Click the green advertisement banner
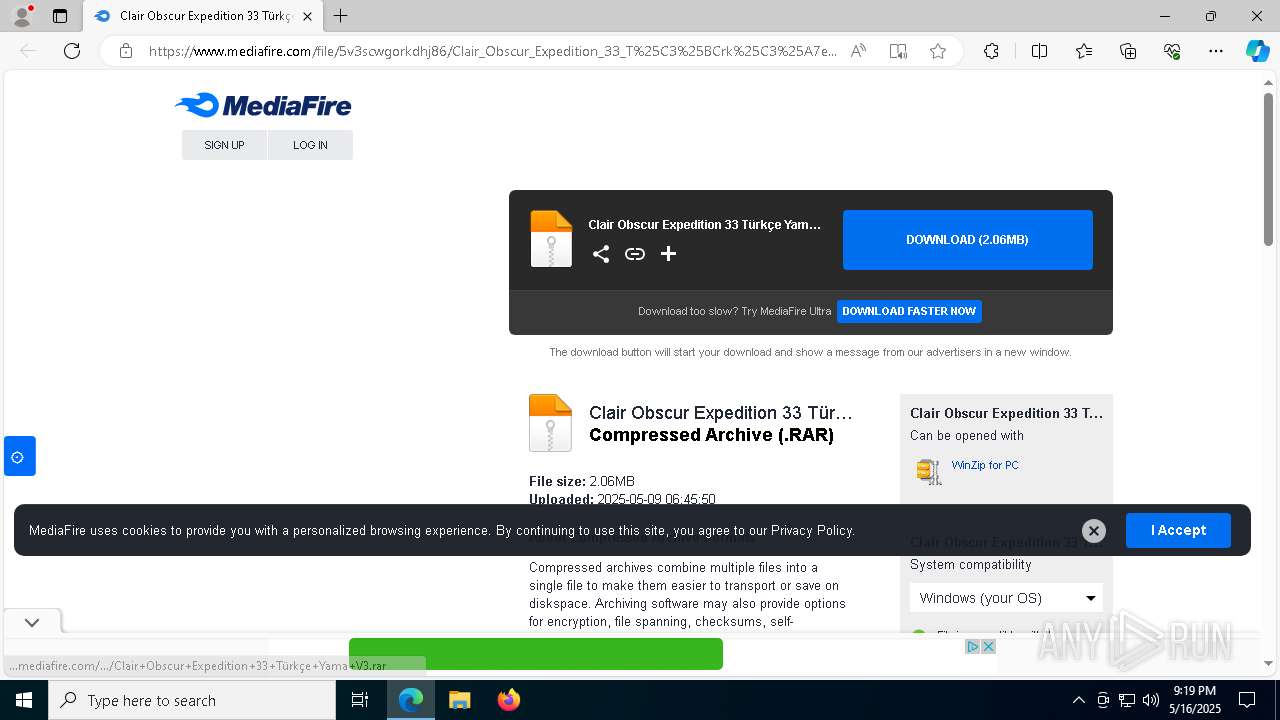 [536, 654]
